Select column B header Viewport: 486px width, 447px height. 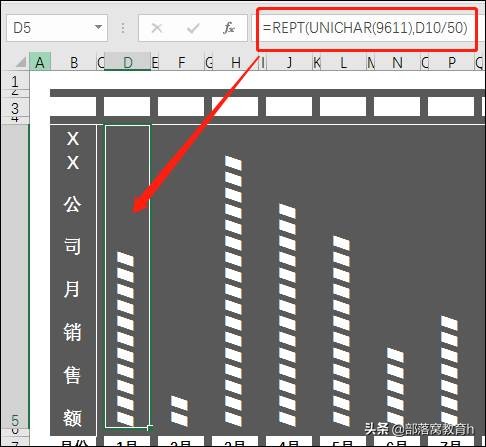74,61
